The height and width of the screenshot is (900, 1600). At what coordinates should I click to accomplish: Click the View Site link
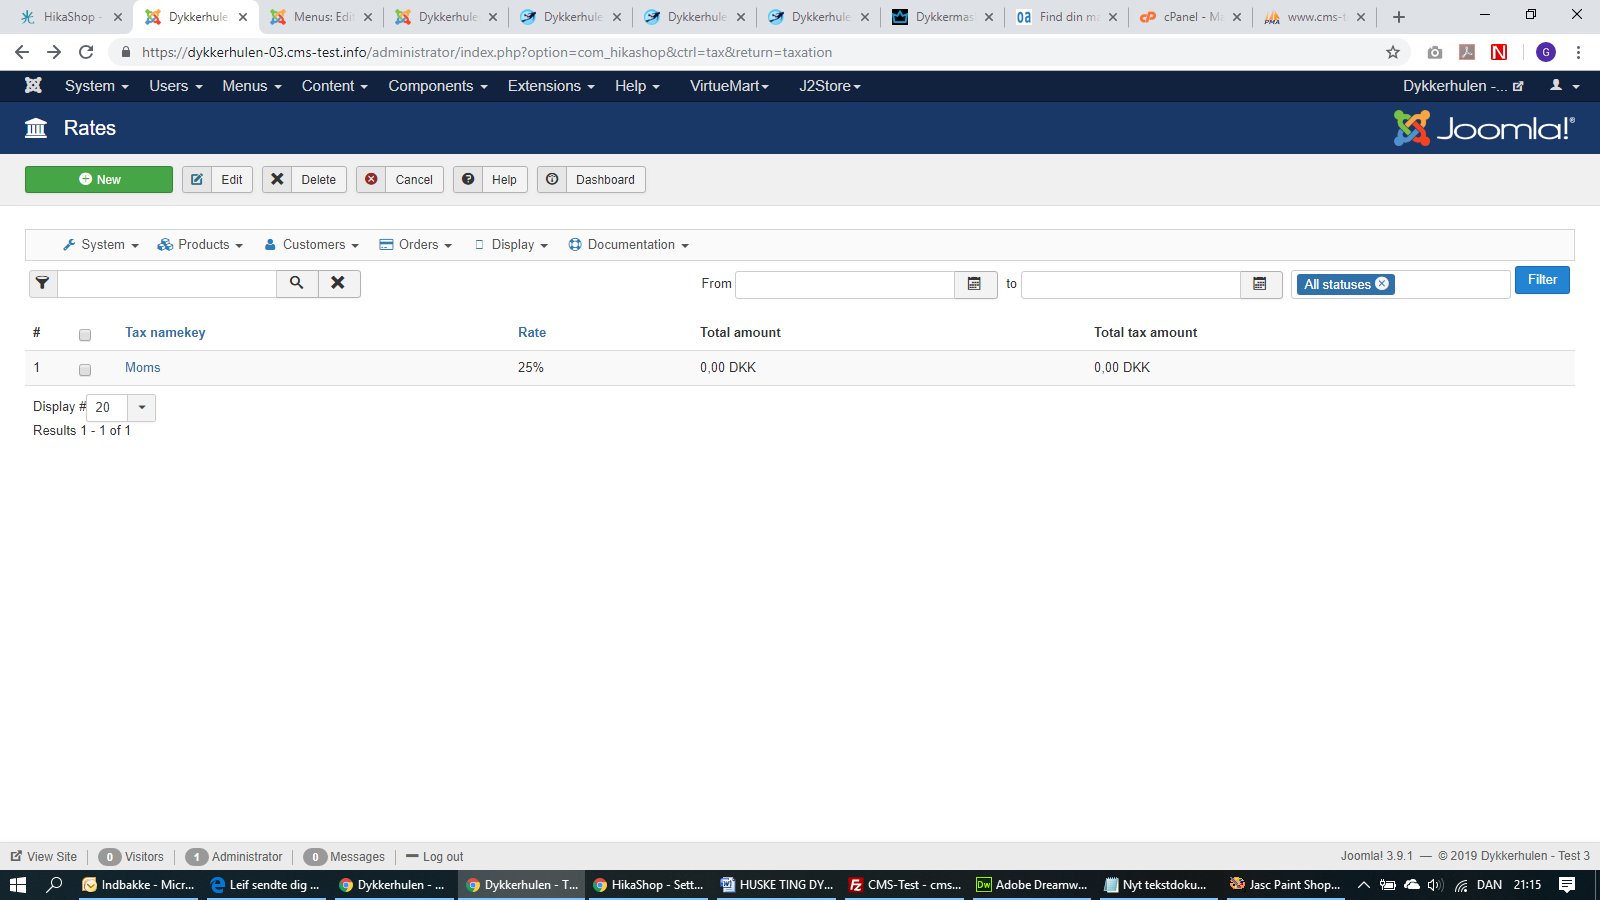44,857
